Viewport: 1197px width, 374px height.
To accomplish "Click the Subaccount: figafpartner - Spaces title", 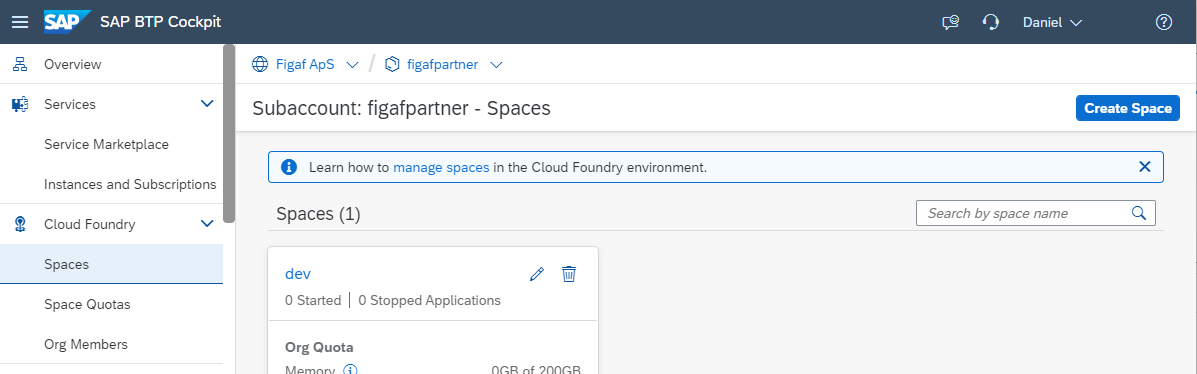I will pyautogui.click(x=402, y=108).
